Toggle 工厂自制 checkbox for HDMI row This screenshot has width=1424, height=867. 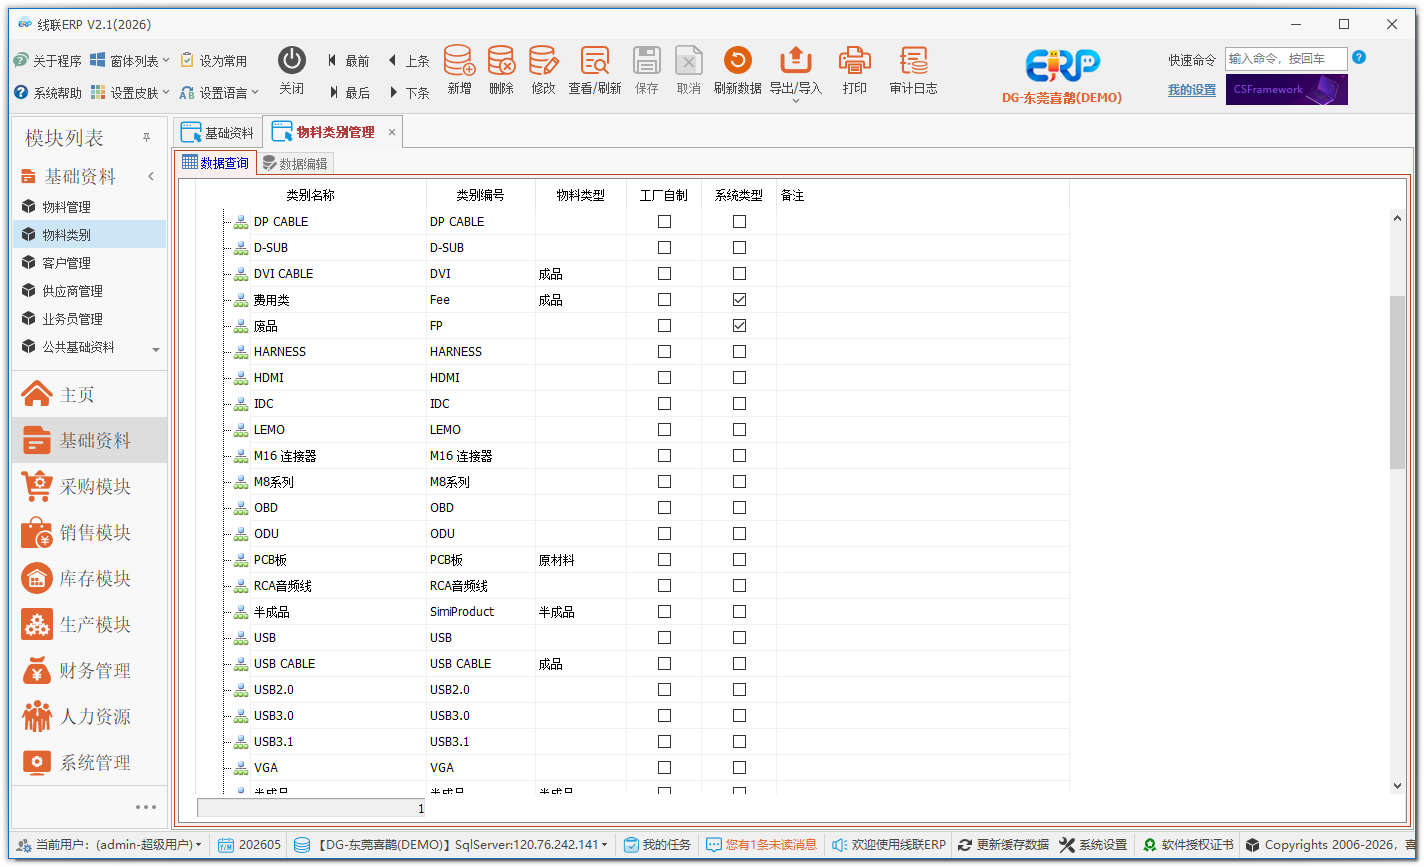664,378
